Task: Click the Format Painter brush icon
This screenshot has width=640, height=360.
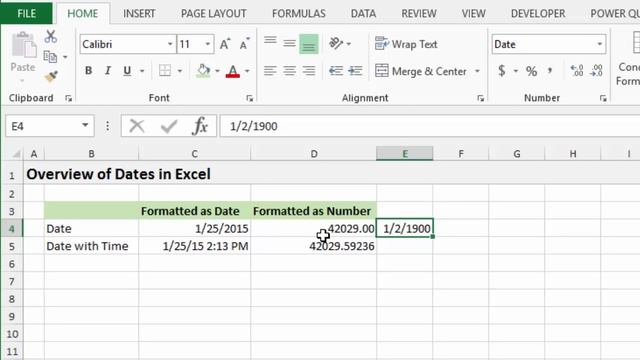Action: pos(51,76)
